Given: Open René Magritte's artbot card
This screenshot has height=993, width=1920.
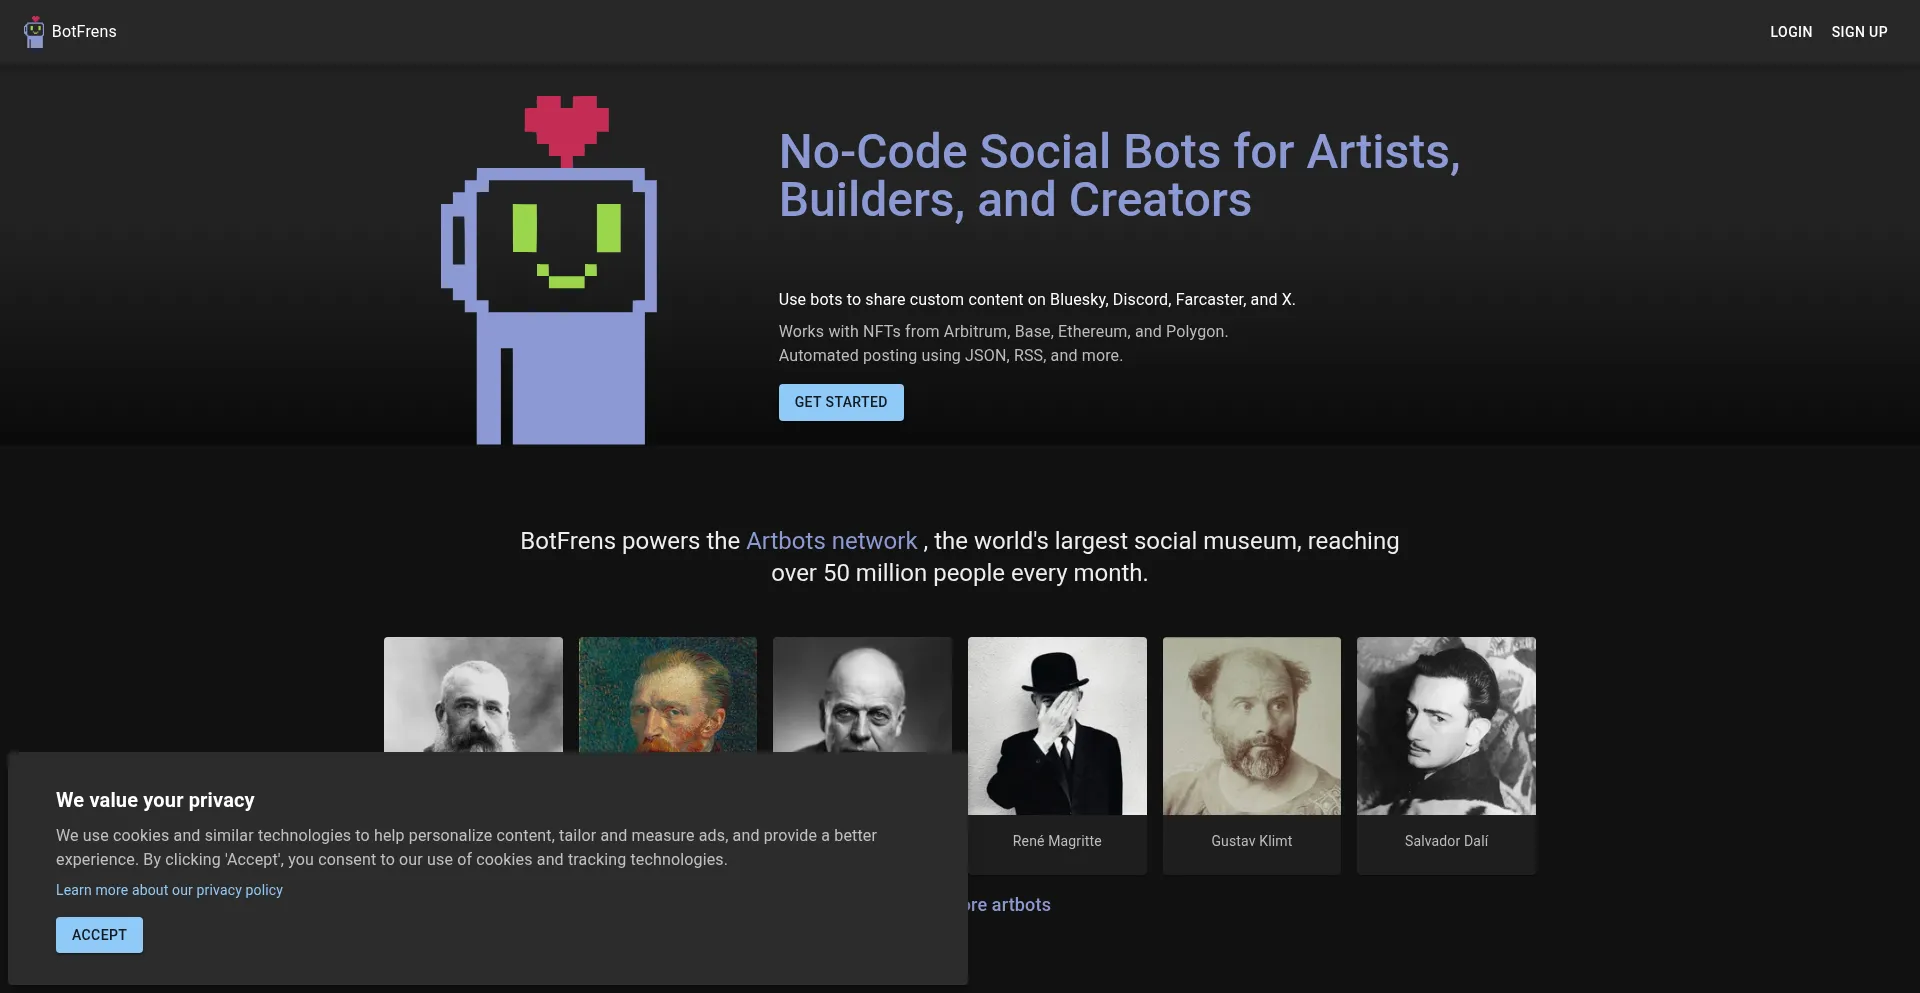Looking at the screenshot, I should [1056, 726].
